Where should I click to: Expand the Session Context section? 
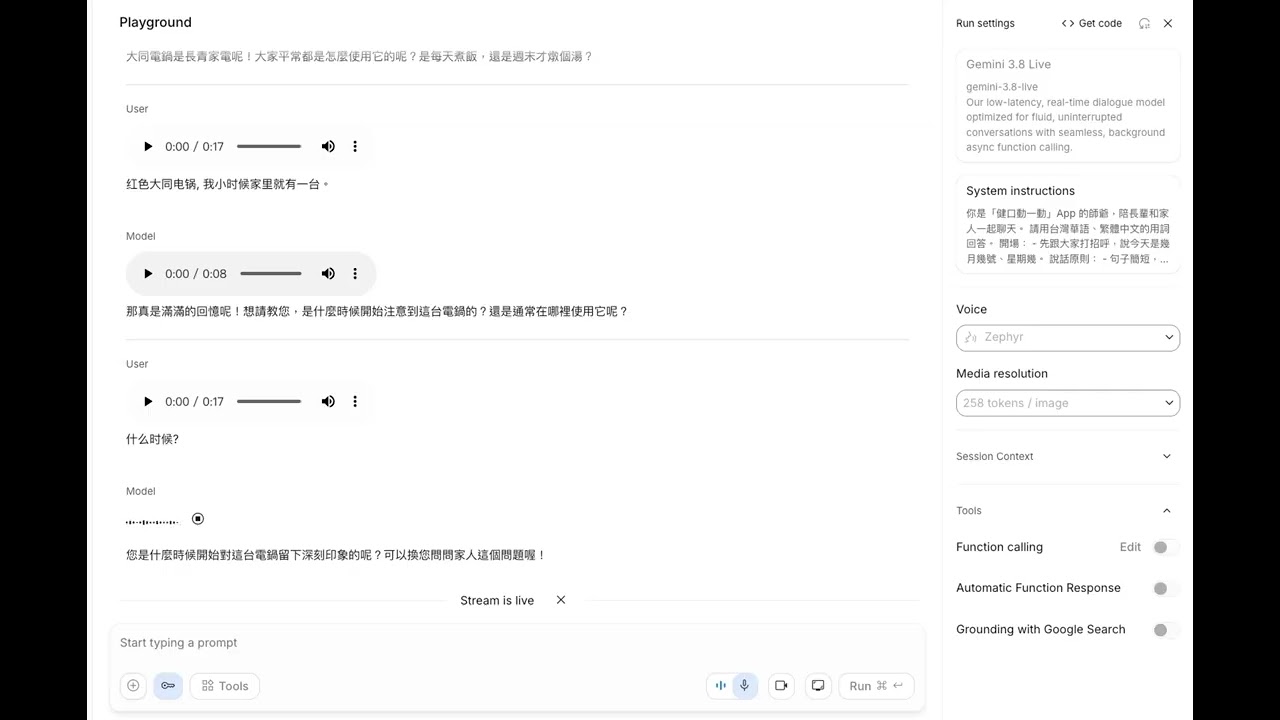(1068, 456)
